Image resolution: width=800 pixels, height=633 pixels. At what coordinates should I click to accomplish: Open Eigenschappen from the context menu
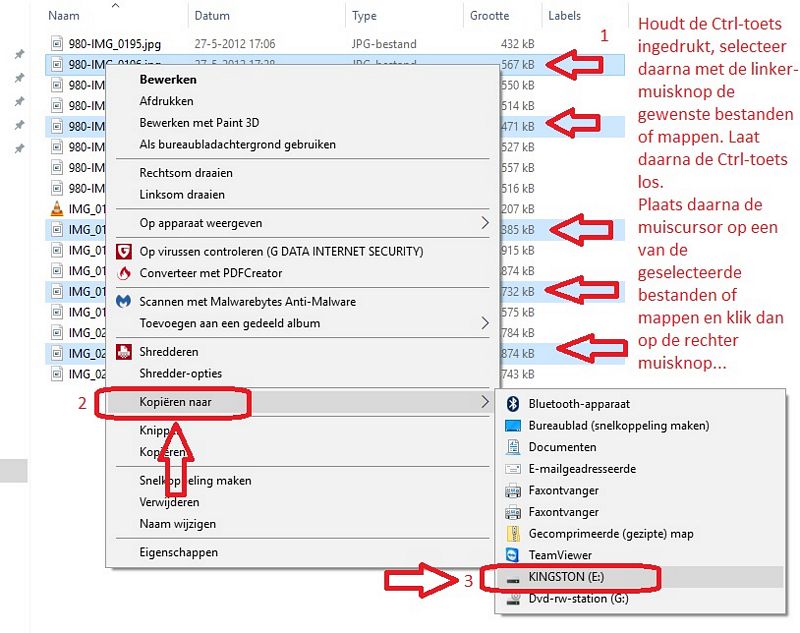178,552
